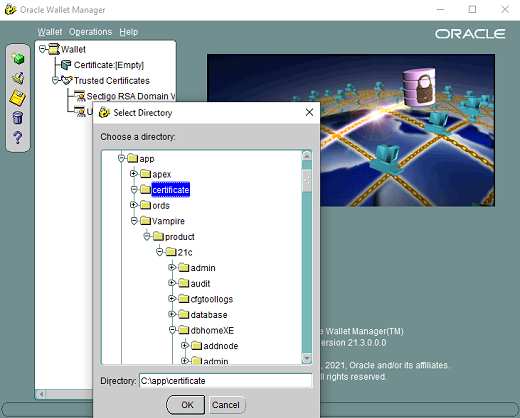Click the Help question mark icon
Image resolution: width=520 pixels, height=418 pixels.
point(18,137)
